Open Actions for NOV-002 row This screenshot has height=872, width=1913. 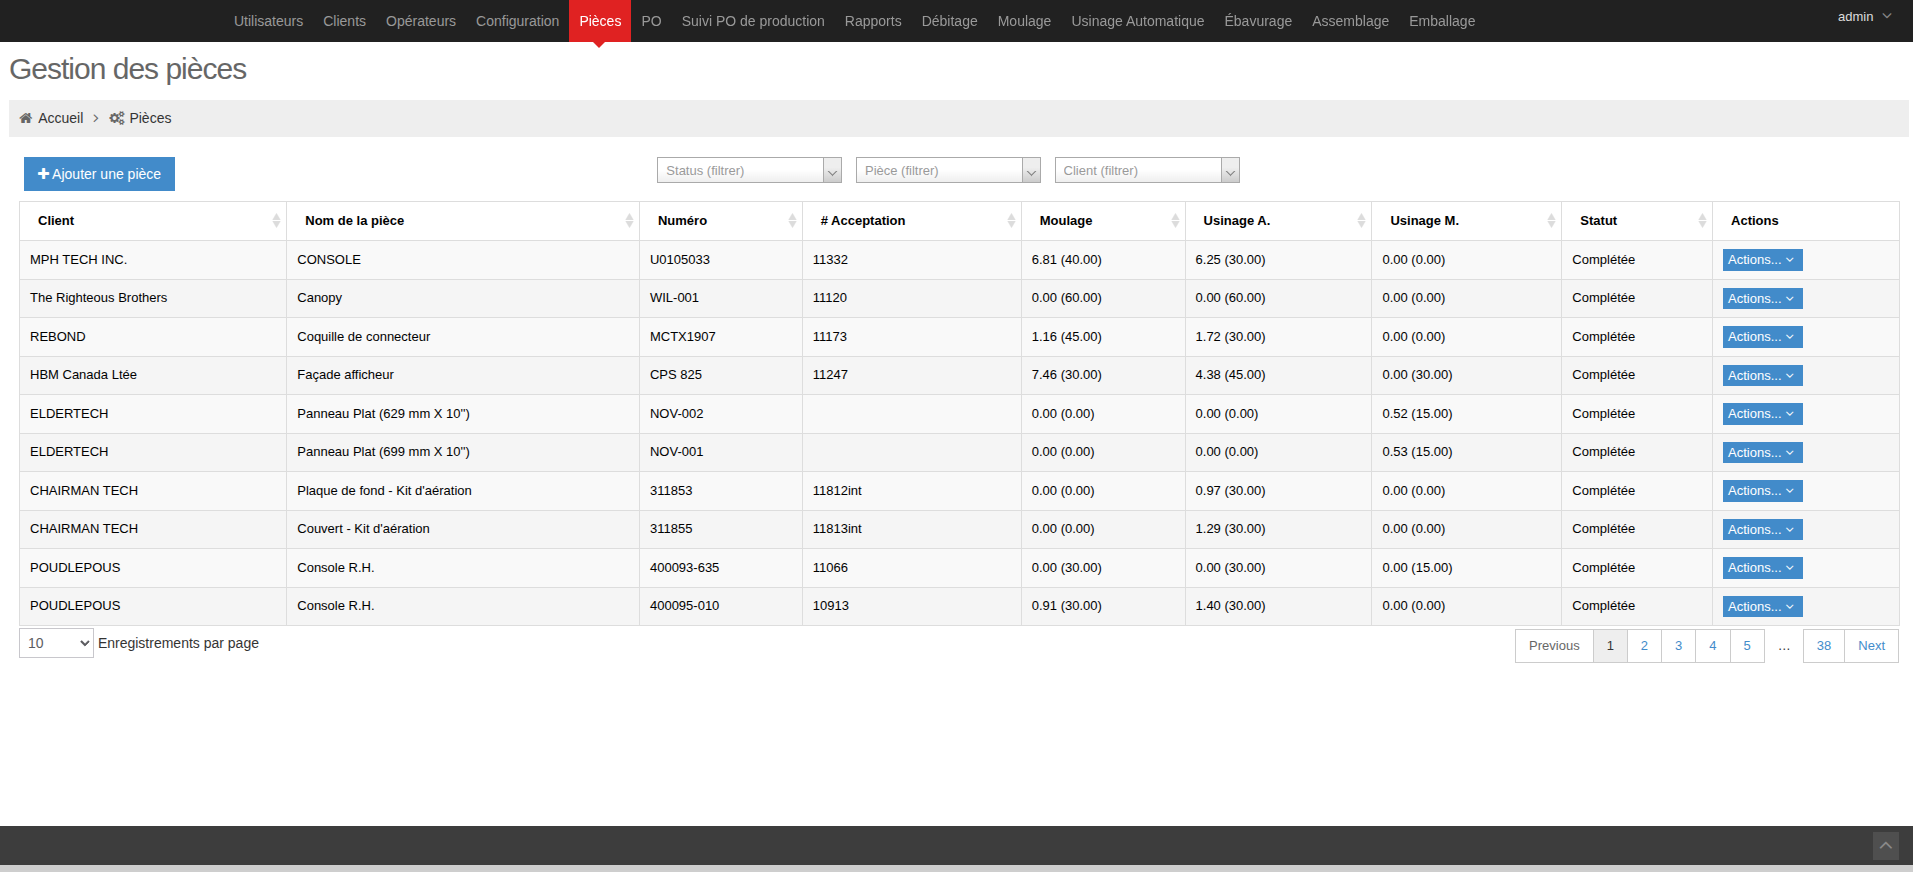click(x=1762, y=414)
